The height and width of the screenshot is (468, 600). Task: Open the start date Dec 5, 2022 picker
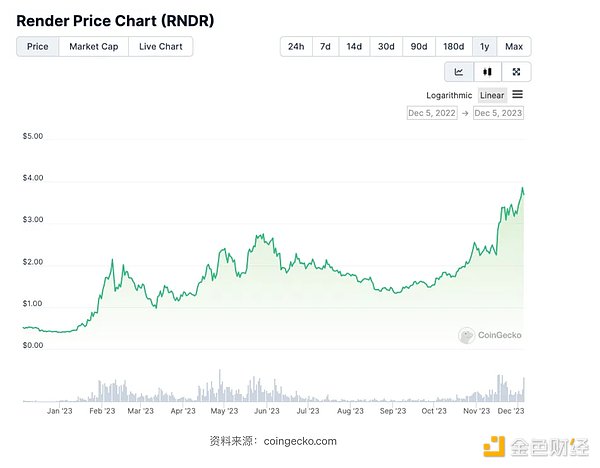432,113
